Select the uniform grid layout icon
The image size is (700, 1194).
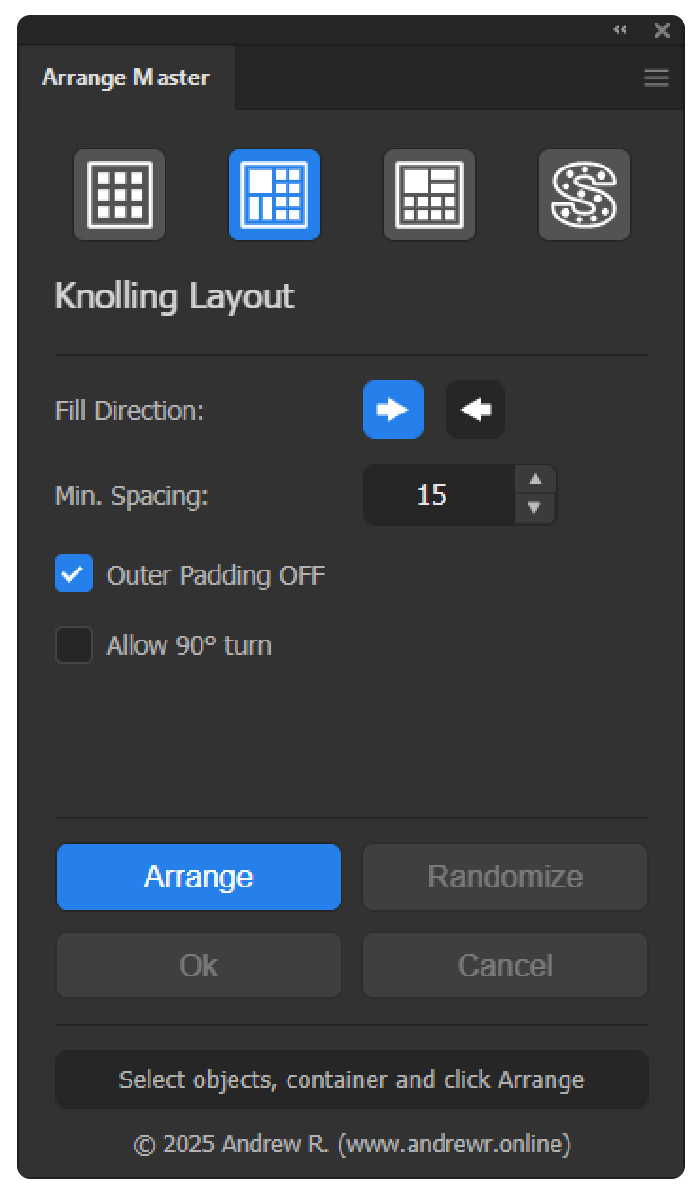119,195
